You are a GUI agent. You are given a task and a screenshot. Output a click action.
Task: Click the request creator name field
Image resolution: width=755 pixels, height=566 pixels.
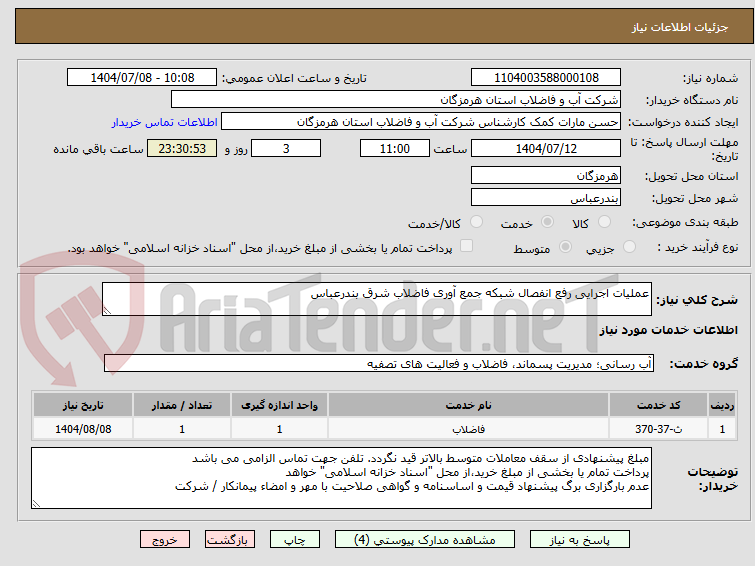[421, 122]
